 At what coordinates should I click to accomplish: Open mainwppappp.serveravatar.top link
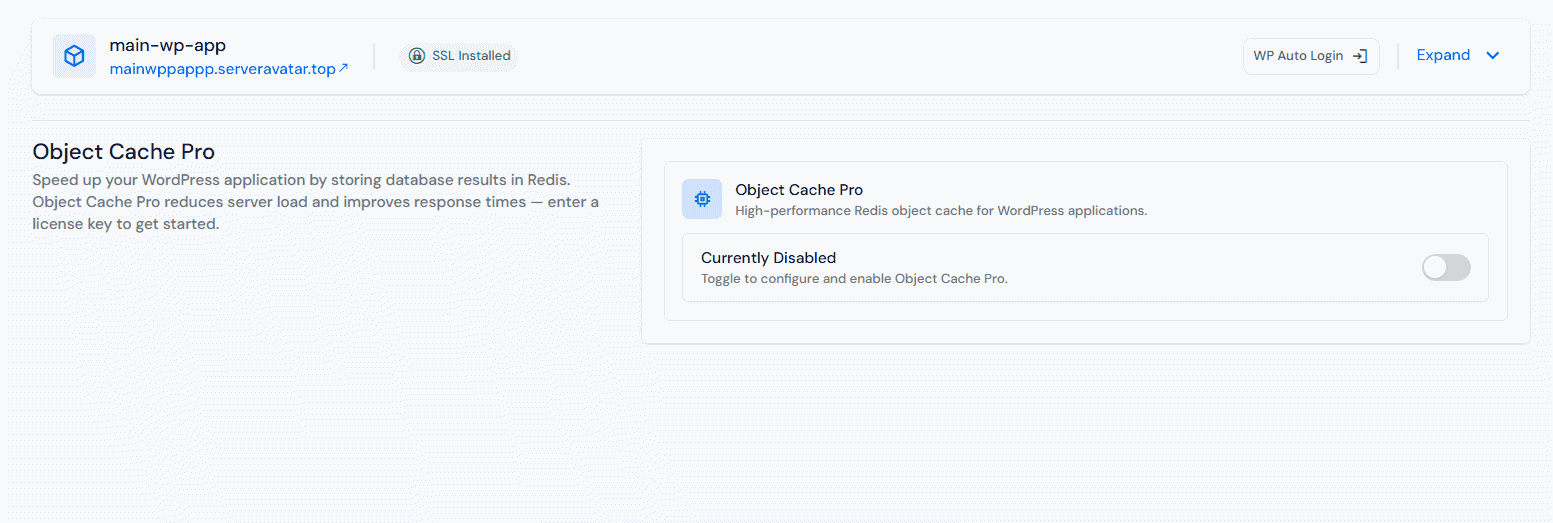(x=229, y=69)
